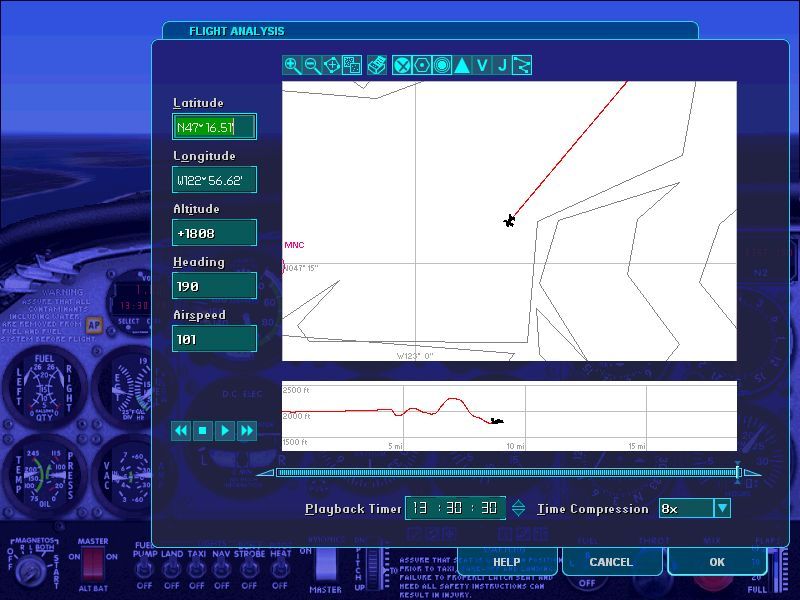Stop the flight playback
800x600 pixels.
tap(203, 430)
